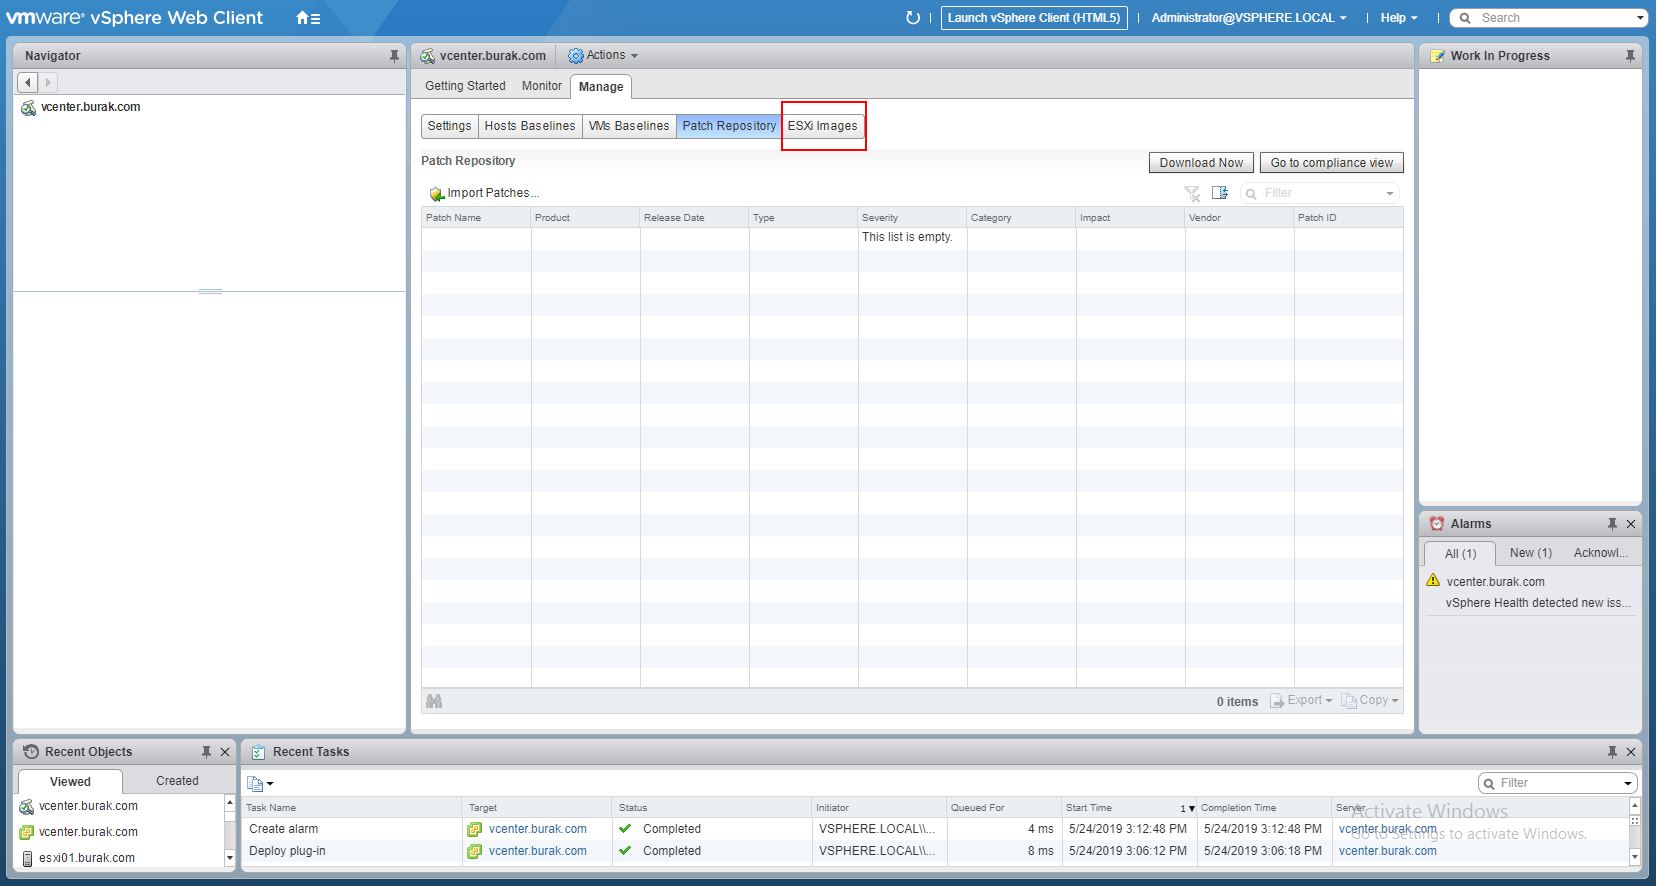Open the Help dropdown menu

(1399, 18)
